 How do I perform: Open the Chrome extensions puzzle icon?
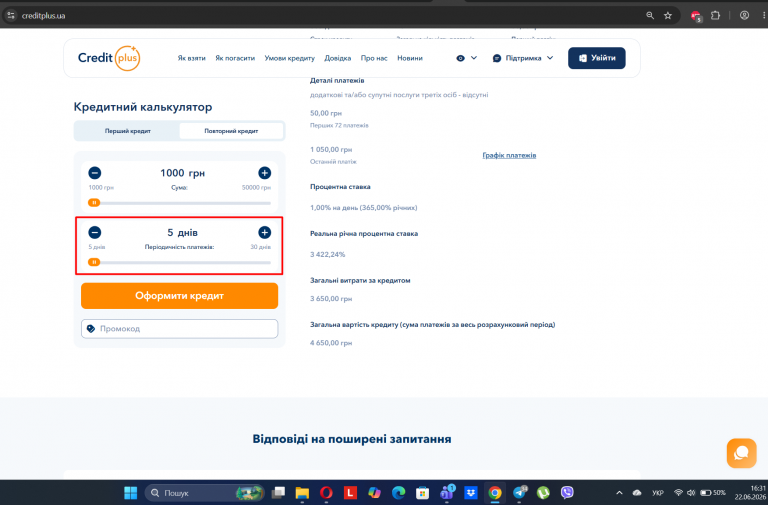coord(715,15)
